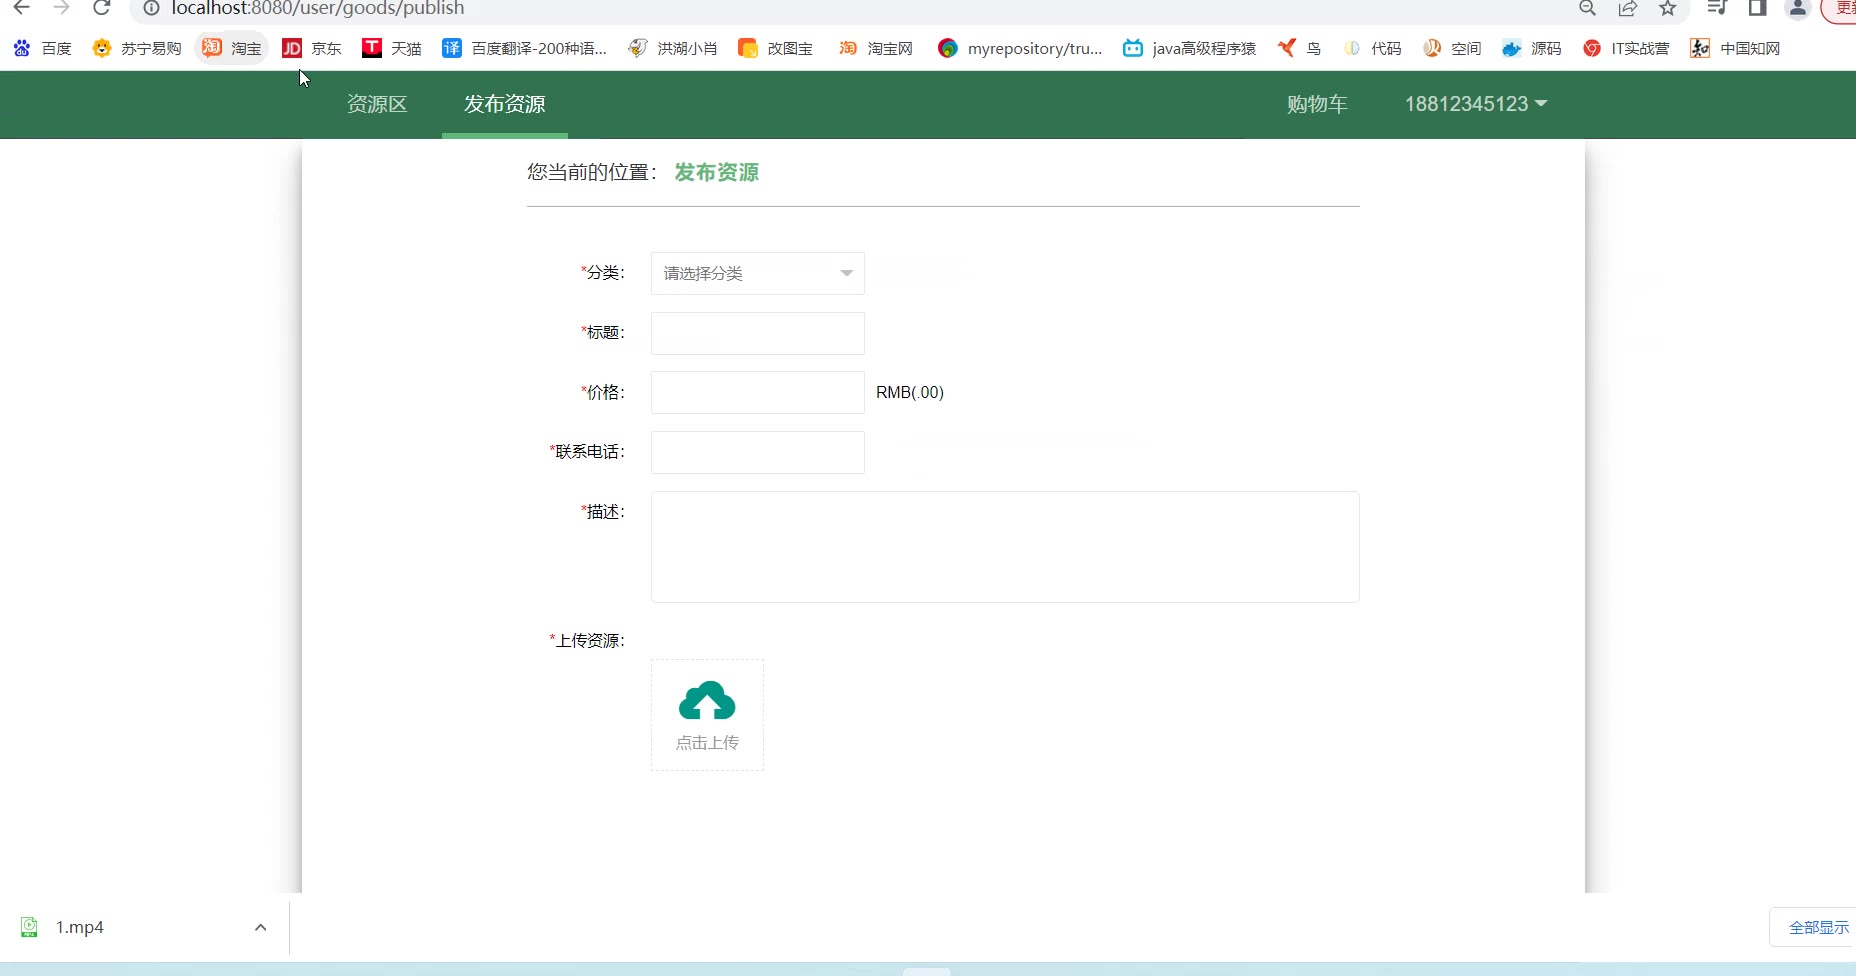Viewport: 1856px width, 976px height.
Task: Click the address bar URL
Action: click(318, 8)
